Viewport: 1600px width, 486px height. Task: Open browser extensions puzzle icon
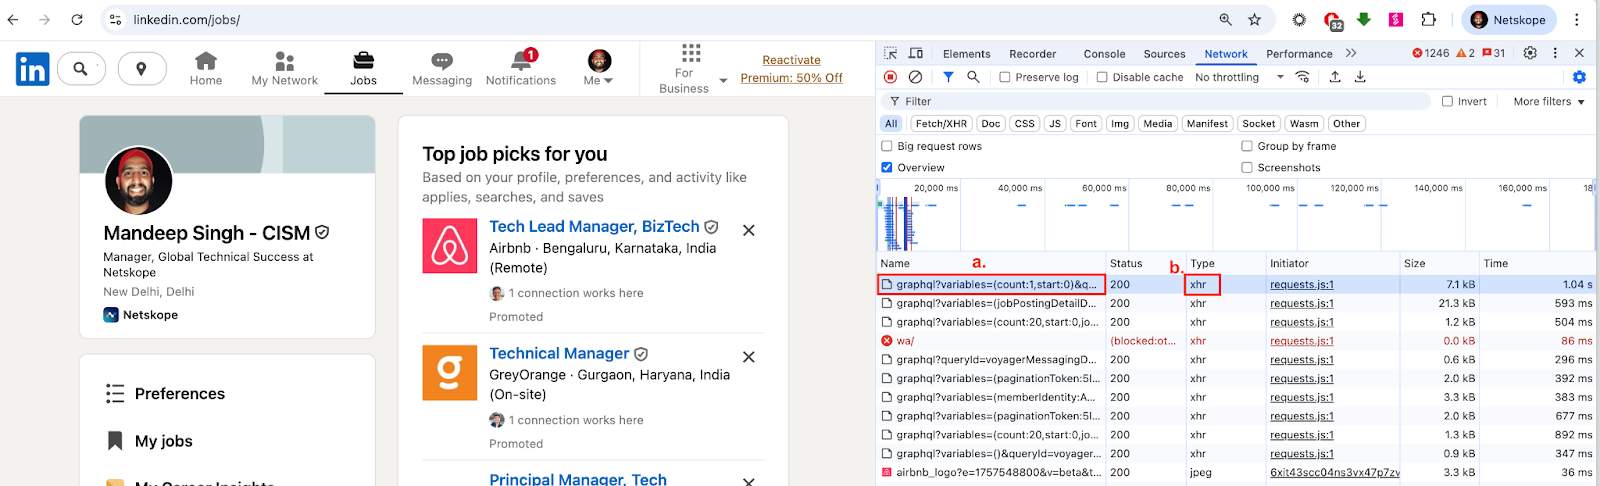pyautogui.click(x=1428, y=20)
